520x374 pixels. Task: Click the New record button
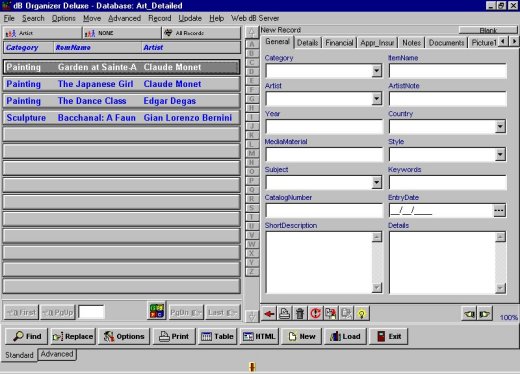tap(301, 336)
